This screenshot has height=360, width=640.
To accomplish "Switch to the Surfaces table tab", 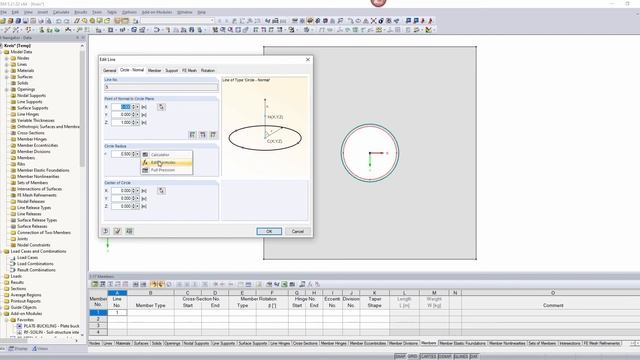I will tap(141, 343).
